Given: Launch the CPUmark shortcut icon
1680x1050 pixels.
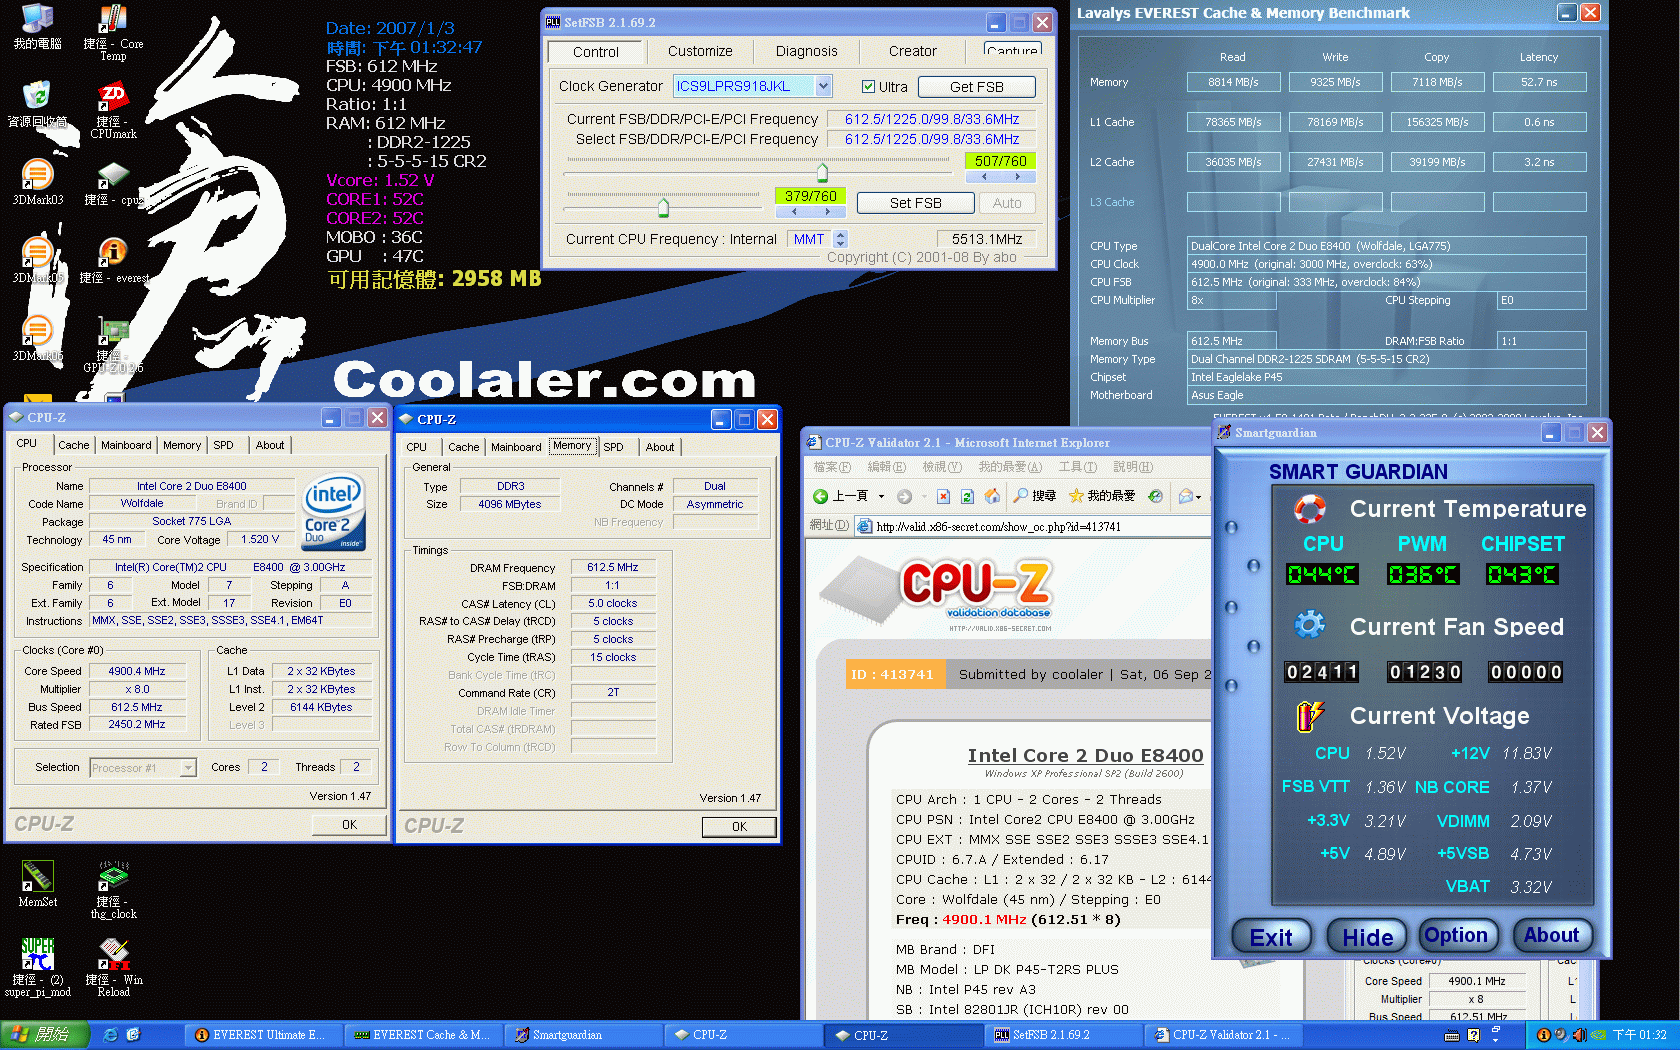Looking at the screenshot, I should [x=112, y=97].
